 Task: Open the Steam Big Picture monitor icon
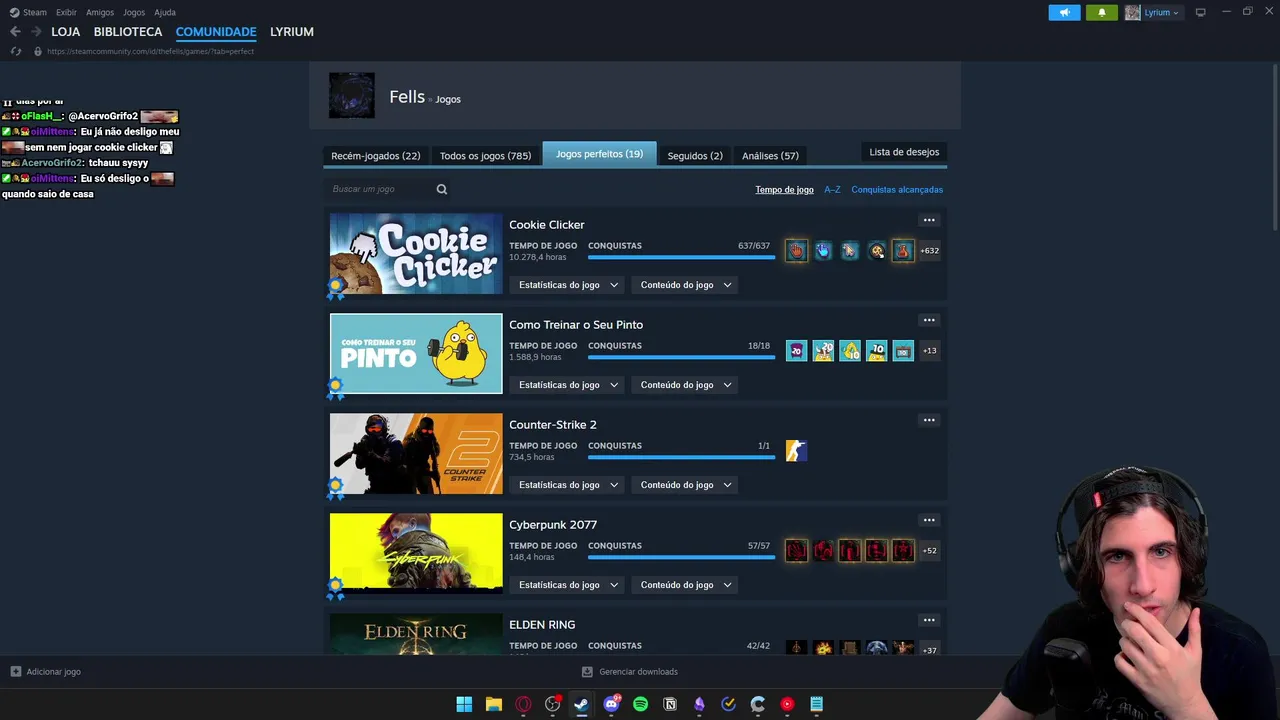click(1200, 12)
